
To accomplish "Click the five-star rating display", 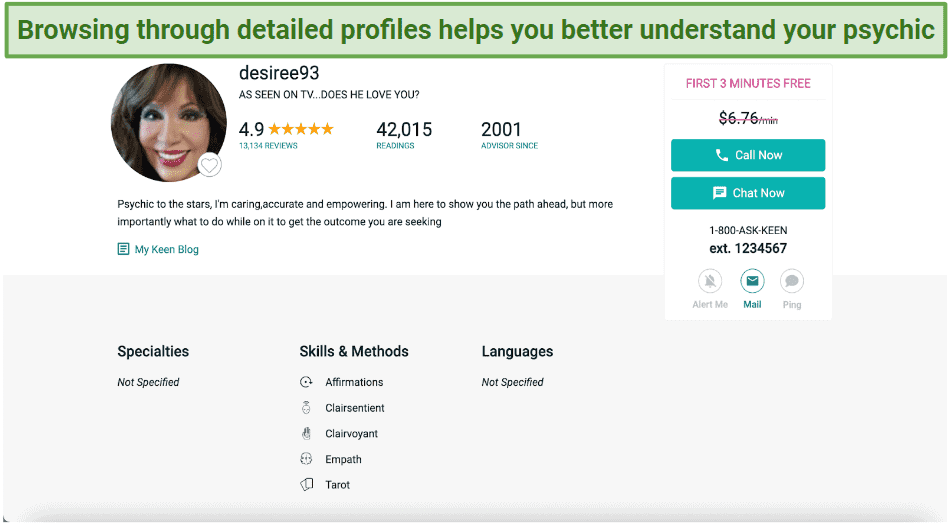I will pos(301,129).
